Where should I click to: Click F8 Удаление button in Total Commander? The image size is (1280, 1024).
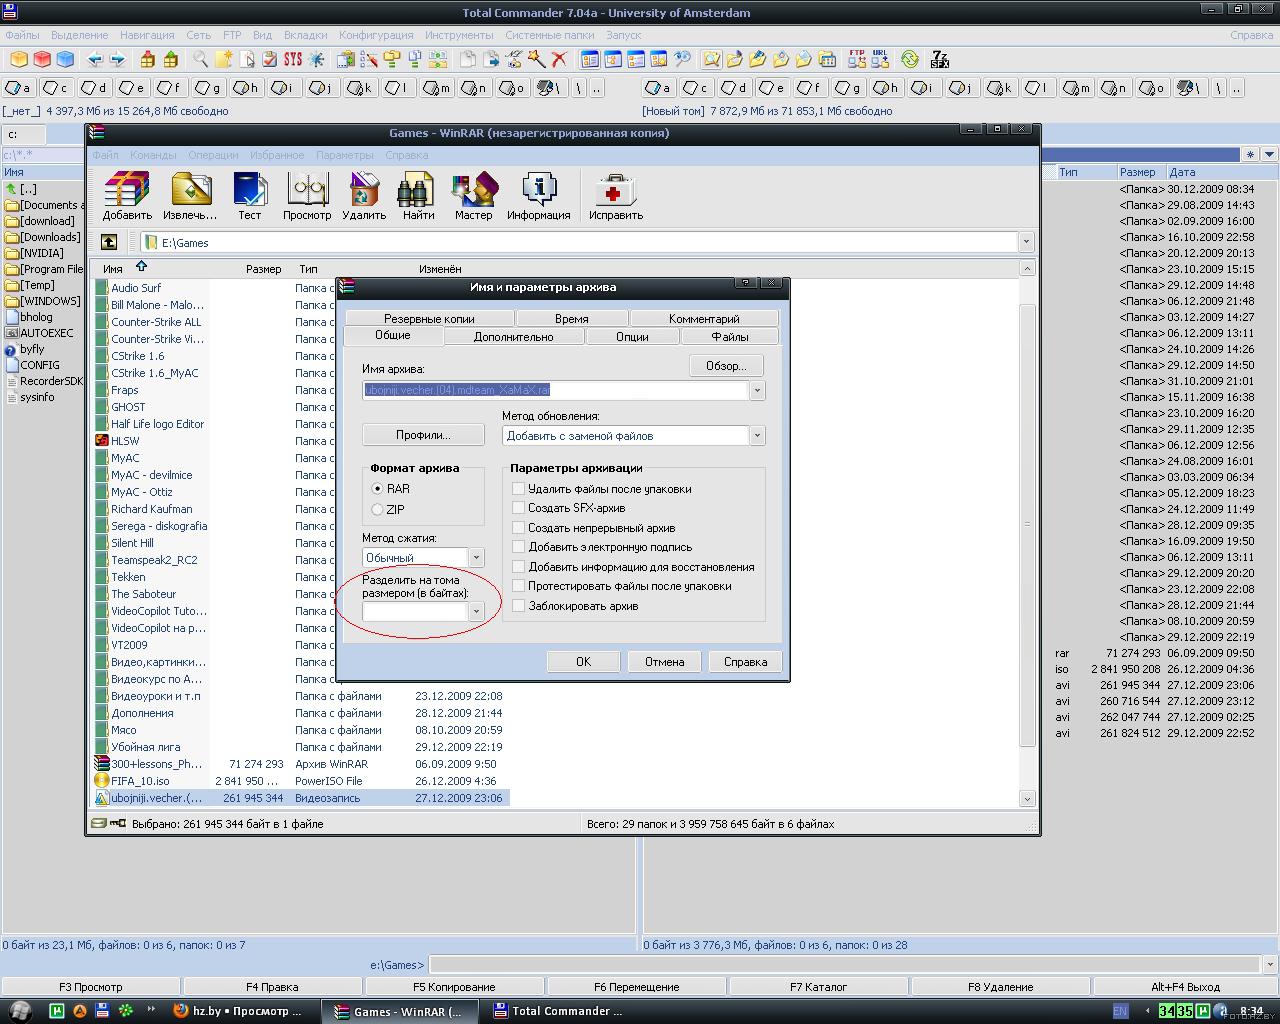(x=1000, y=987)
